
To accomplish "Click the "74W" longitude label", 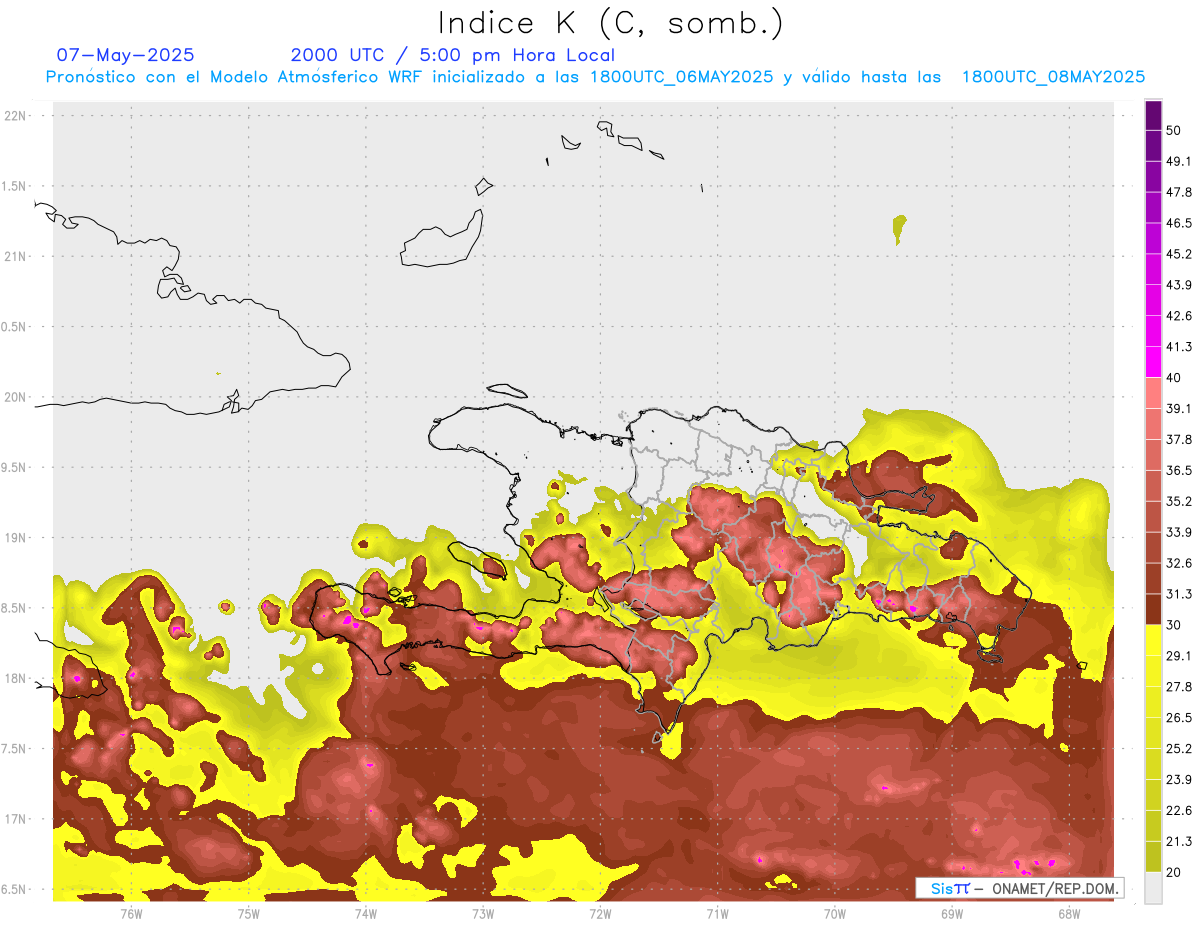I will pos(365,913).
